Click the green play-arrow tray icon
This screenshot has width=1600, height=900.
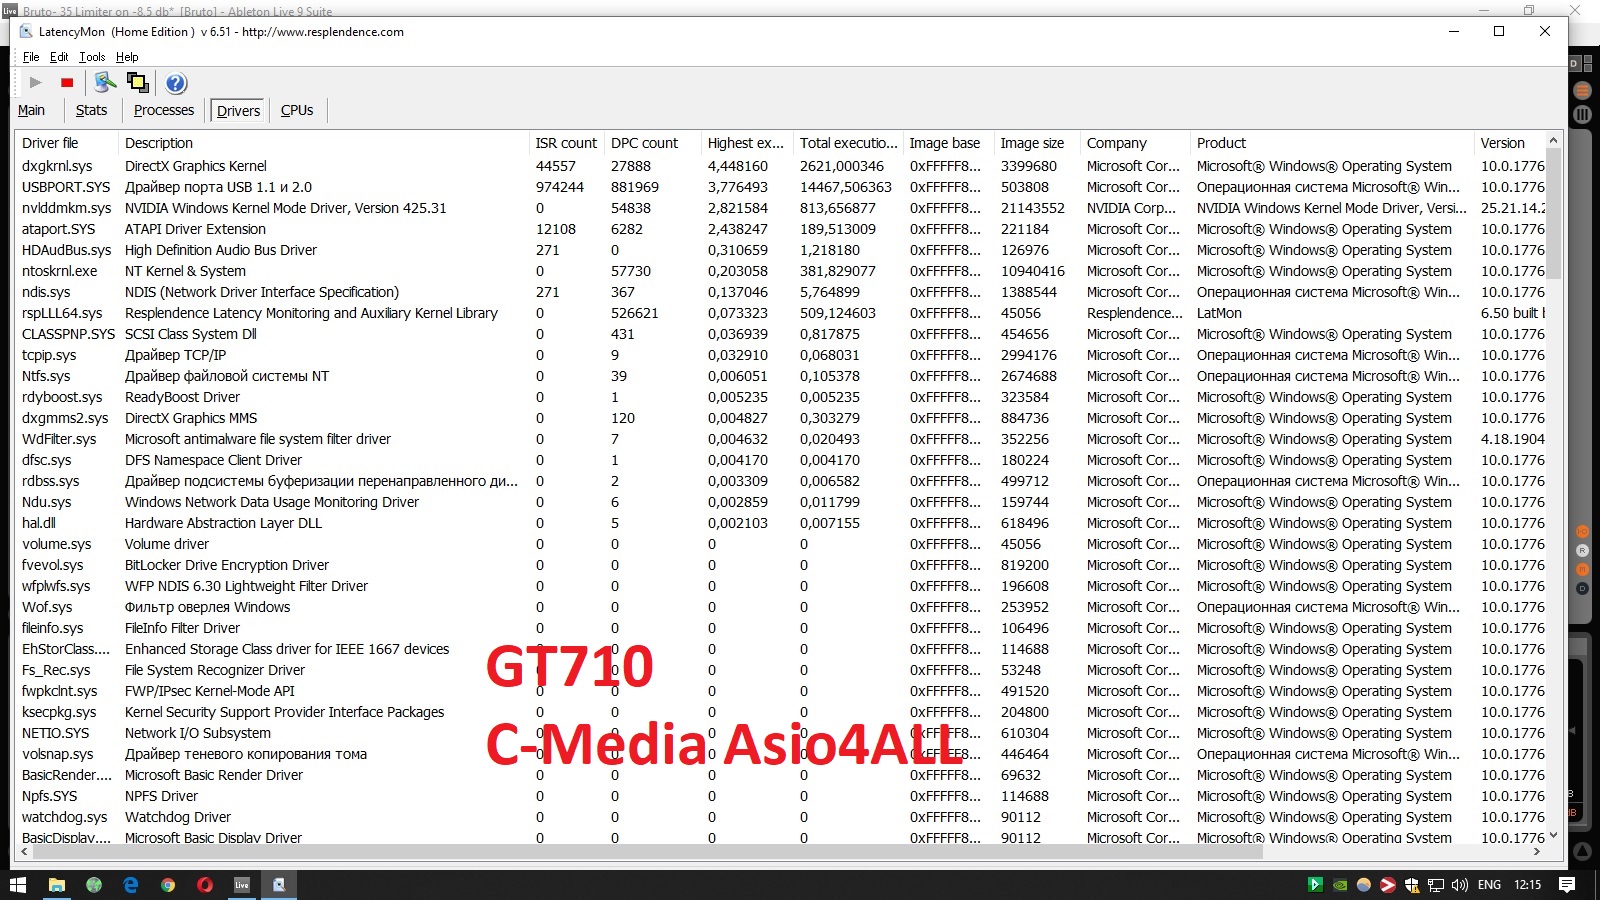coord(1315,885)
